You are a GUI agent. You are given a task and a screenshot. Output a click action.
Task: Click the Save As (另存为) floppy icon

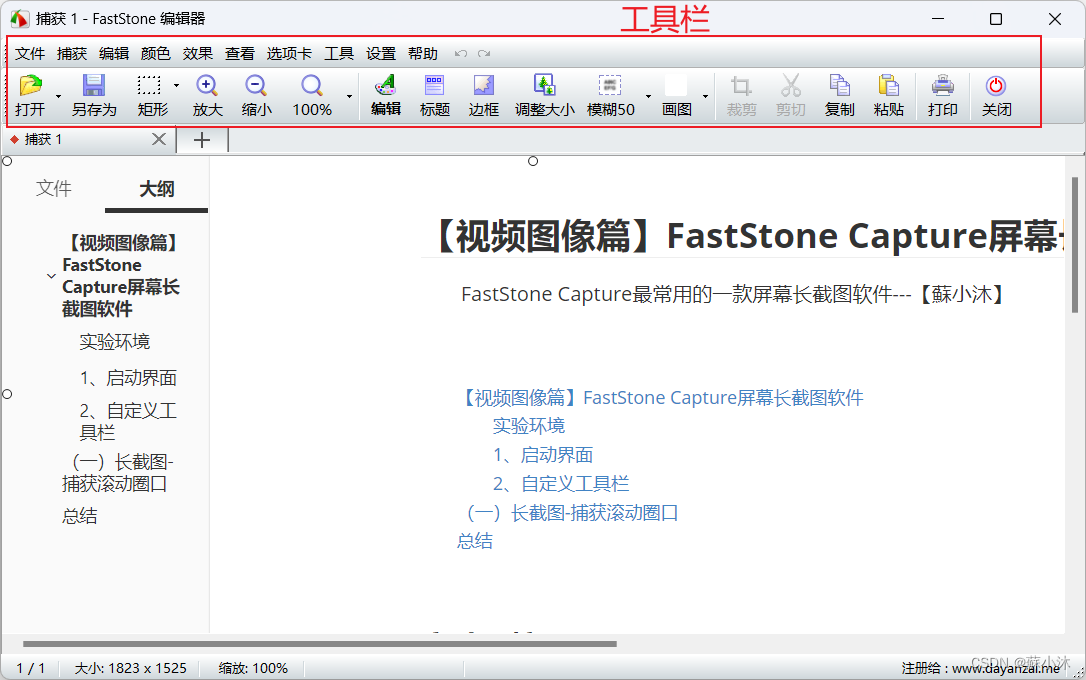[94, 86]
